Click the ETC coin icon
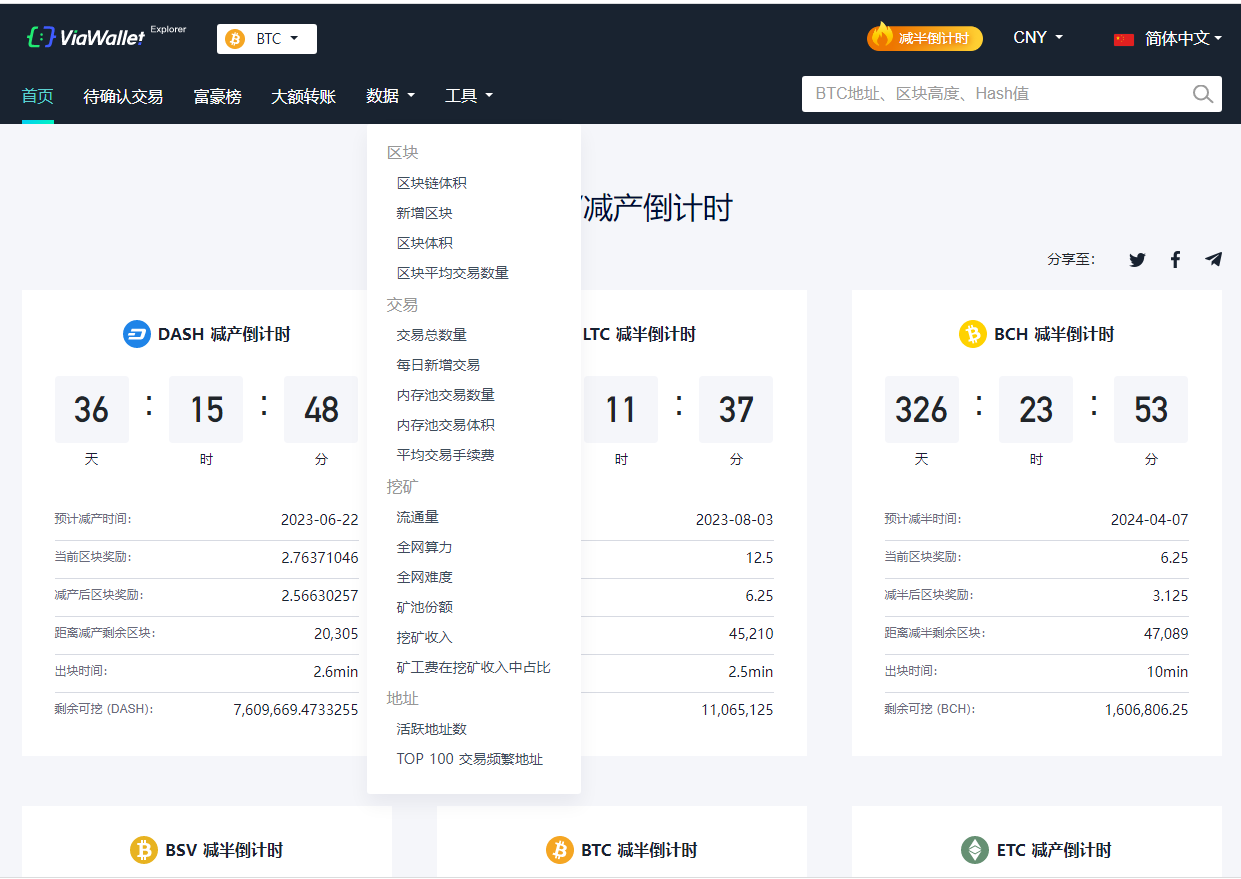Viewport: 1241px width, 879px height. [x=974, y=850]
